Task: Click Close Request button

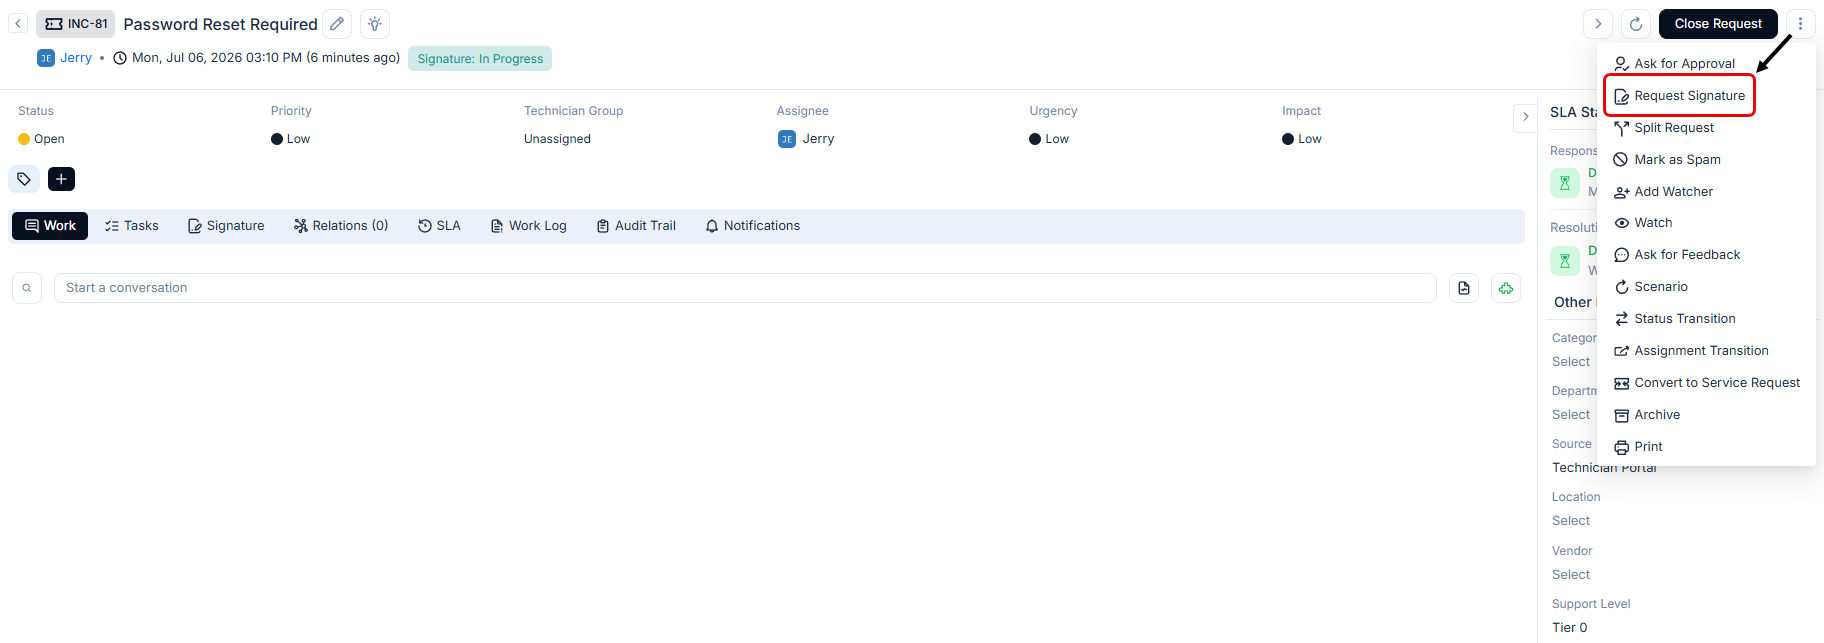Action: [1718, 24]
